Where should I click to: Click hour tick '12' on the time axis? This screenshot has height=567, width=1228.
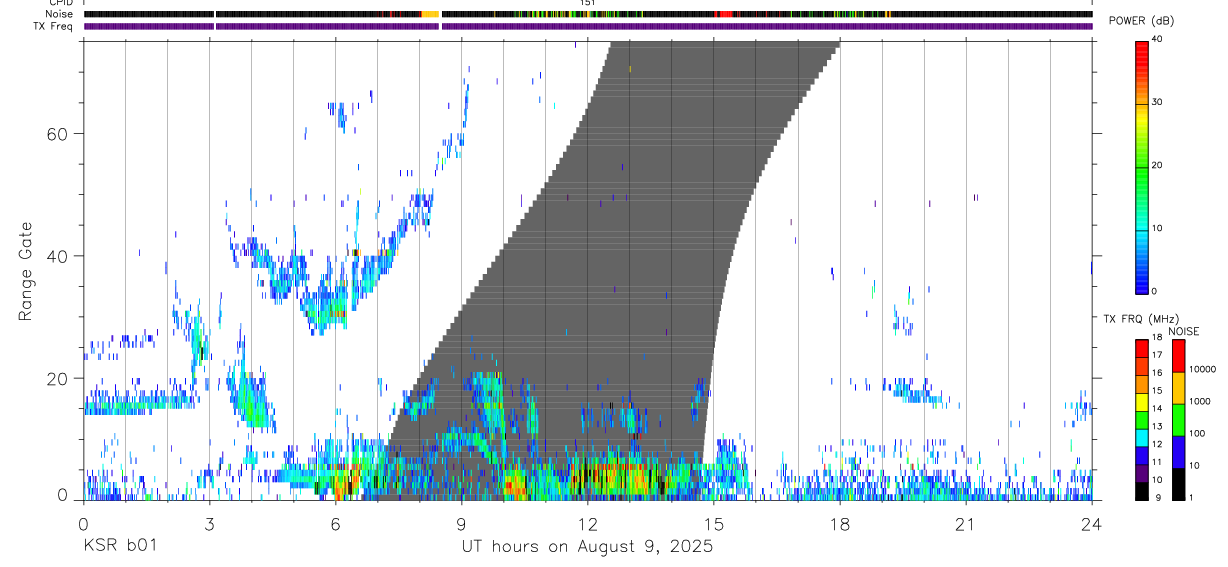click(x=587, y=523)
